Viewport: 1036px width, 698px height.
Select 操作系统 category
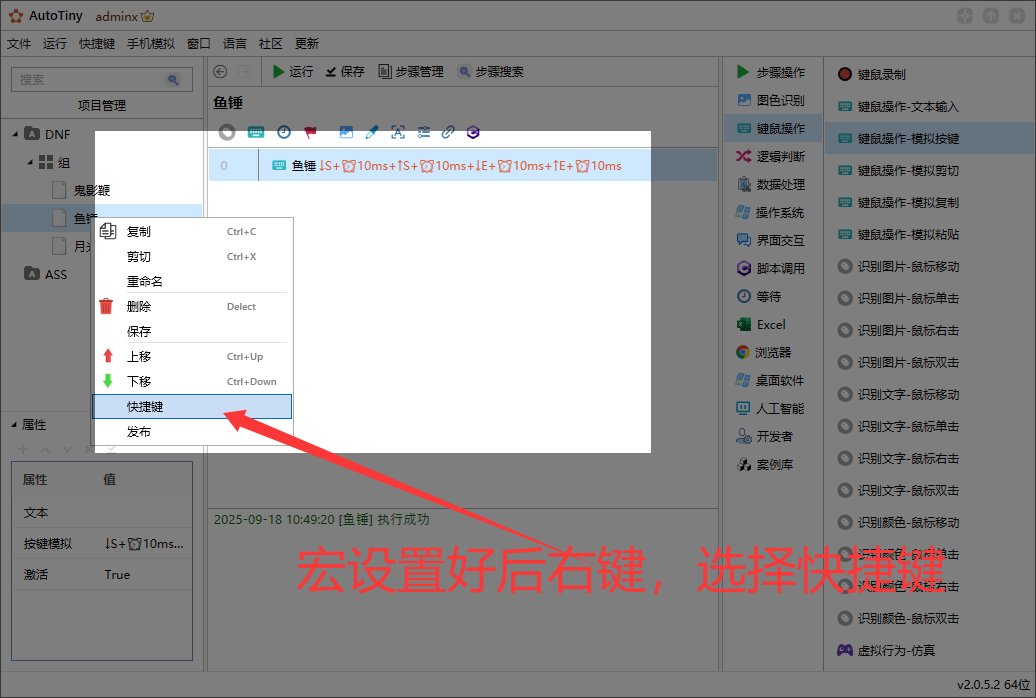pos(772,212)
